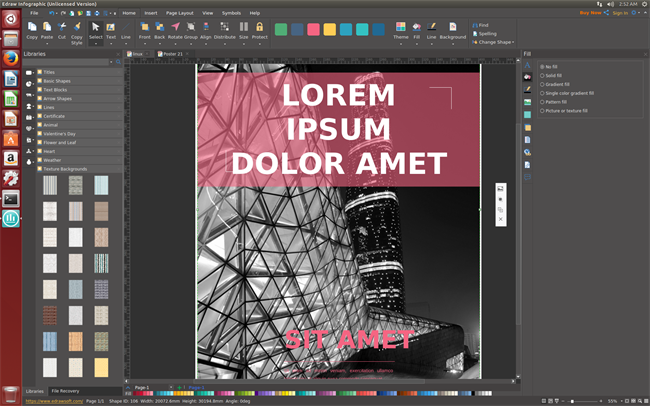The image size is (650, 406).
Task: Bring shape to Front using ribbon icon
Action: (144, 28)
